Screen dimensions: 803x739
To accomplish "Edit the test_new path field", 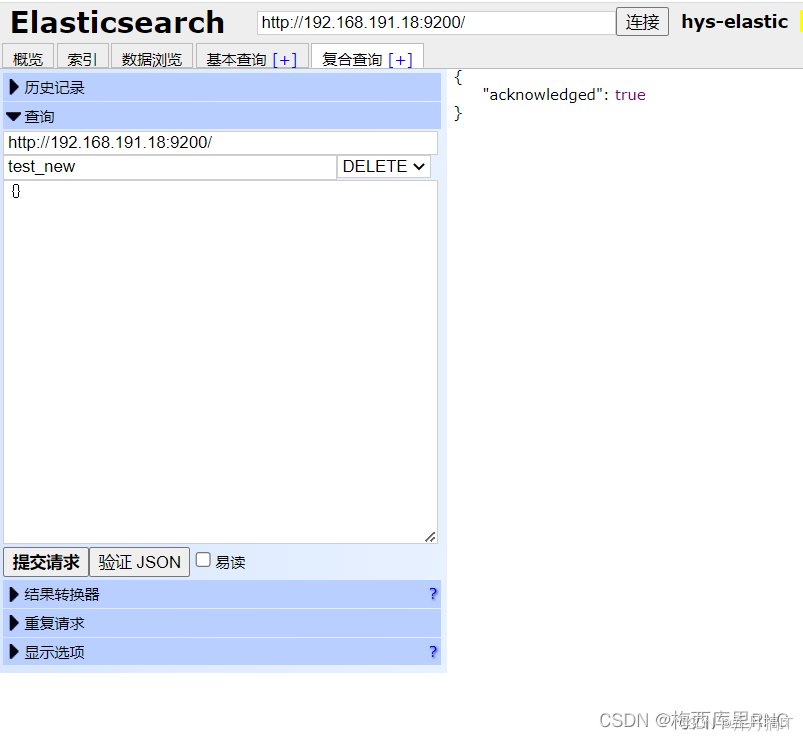I will click(x=170, y=167).
